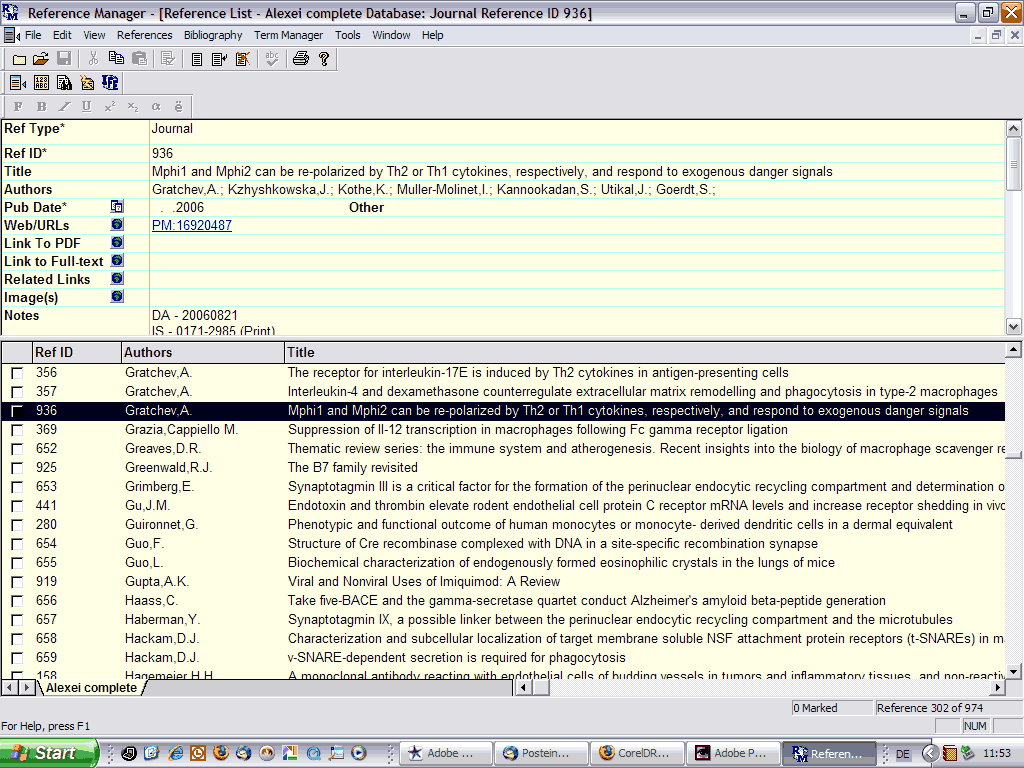Viewport: 1024px width, 768px height.
Task: Click the Delete Reference crossed-out icon
Action: click(x=242, y=59)
